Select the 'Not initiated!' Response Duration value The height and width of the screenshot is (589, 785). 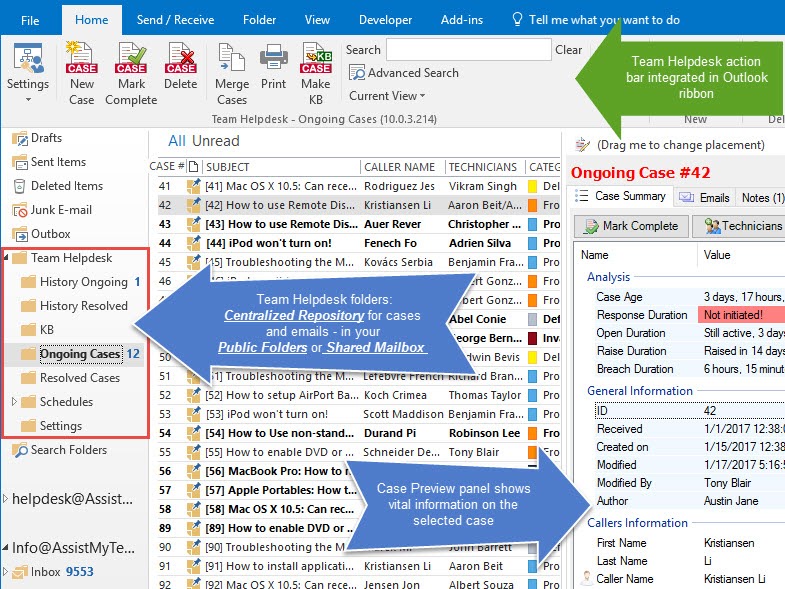[741, 315]
